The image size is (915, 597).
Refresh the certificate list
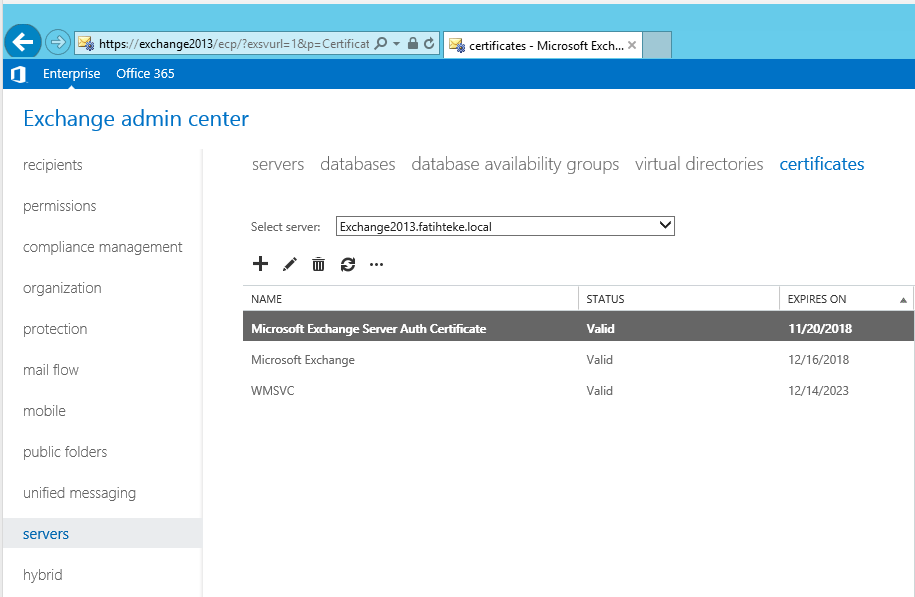point(348,264)
